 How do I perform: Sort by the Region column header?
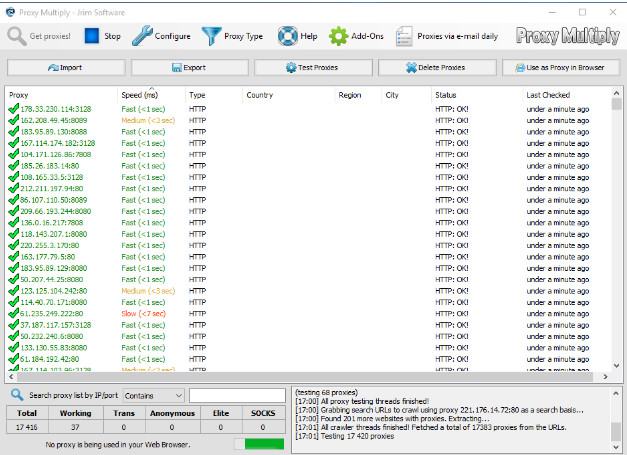tap(358, 95)
